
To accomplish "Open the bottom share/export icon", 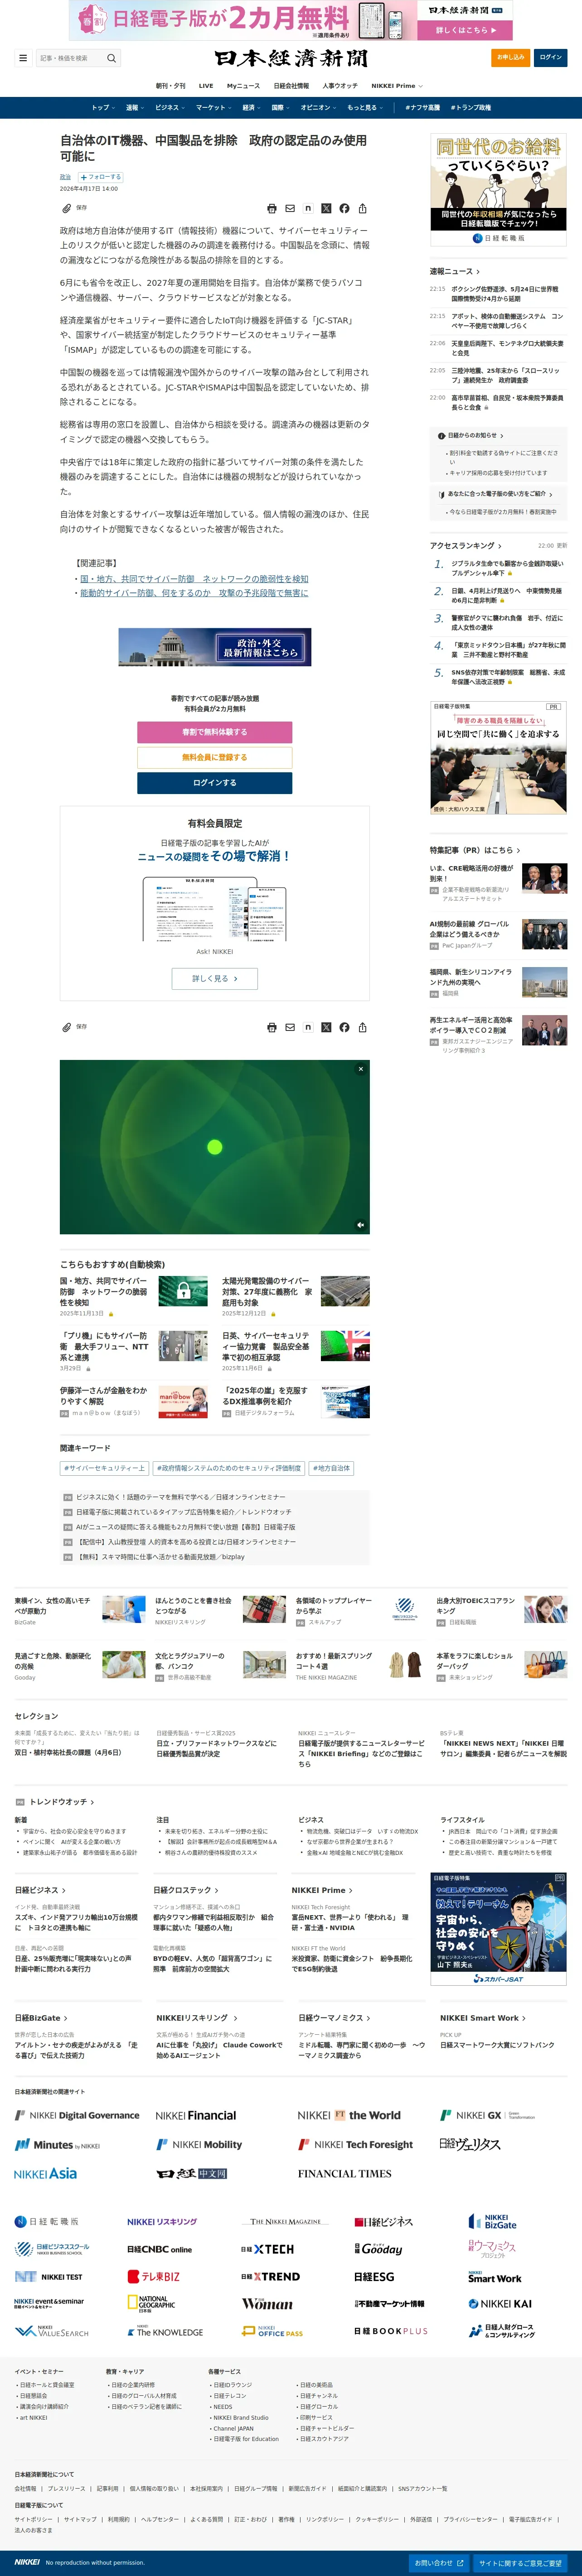I will point(362,1027).
